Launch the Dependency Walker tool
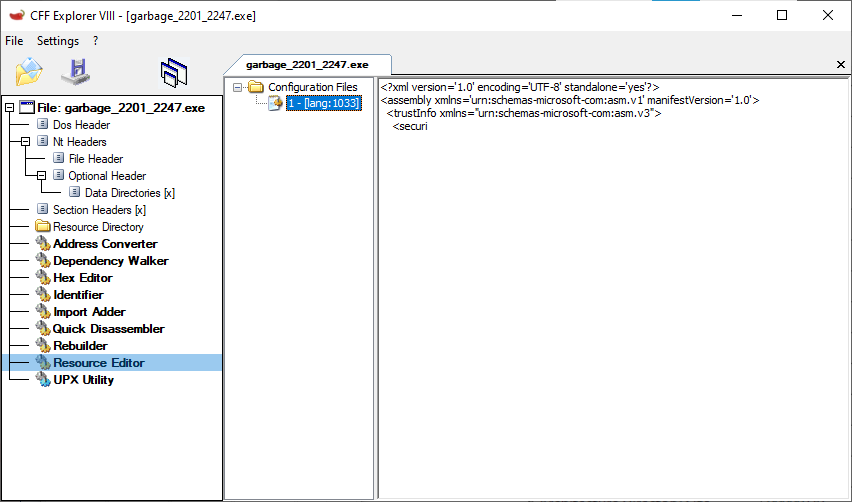This screenshot has height=502, width=852. click(x=110, y=261)
